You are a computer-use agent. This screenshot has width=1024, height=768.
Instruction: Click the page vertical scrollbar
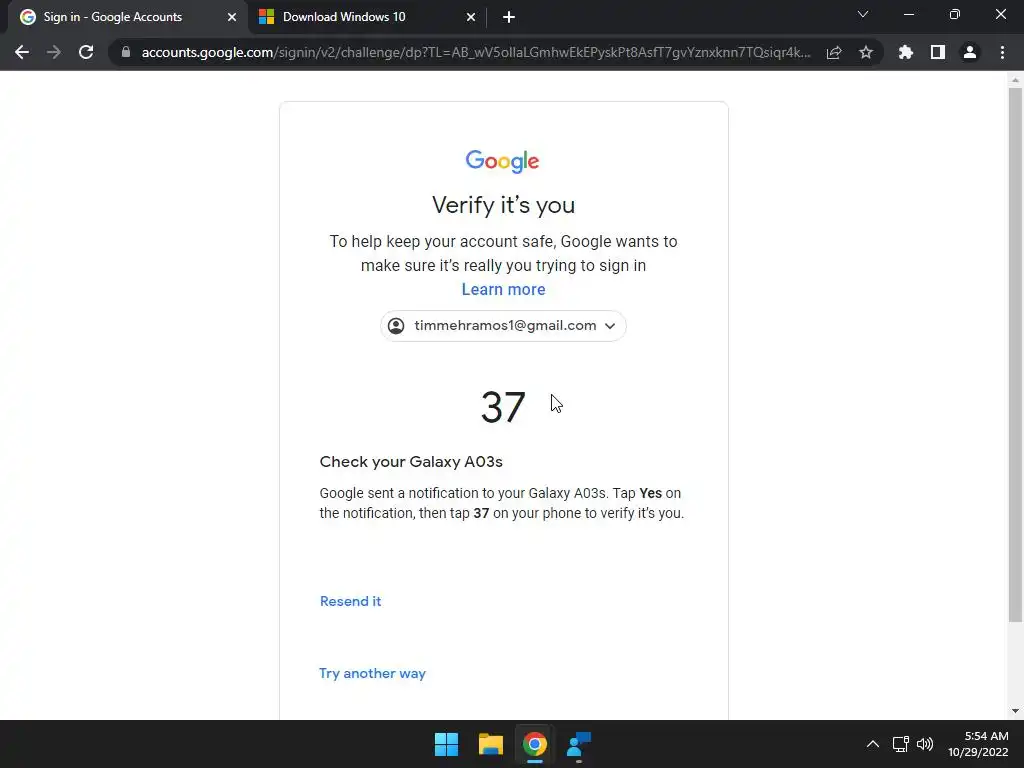coord(1015,355)
